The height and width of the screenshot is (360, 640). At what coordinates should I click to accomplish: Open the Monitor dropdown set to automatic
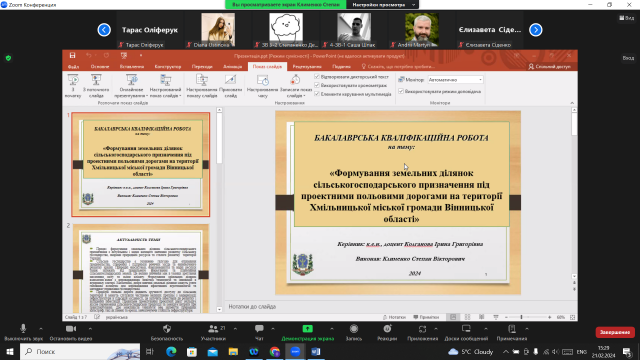455,80
